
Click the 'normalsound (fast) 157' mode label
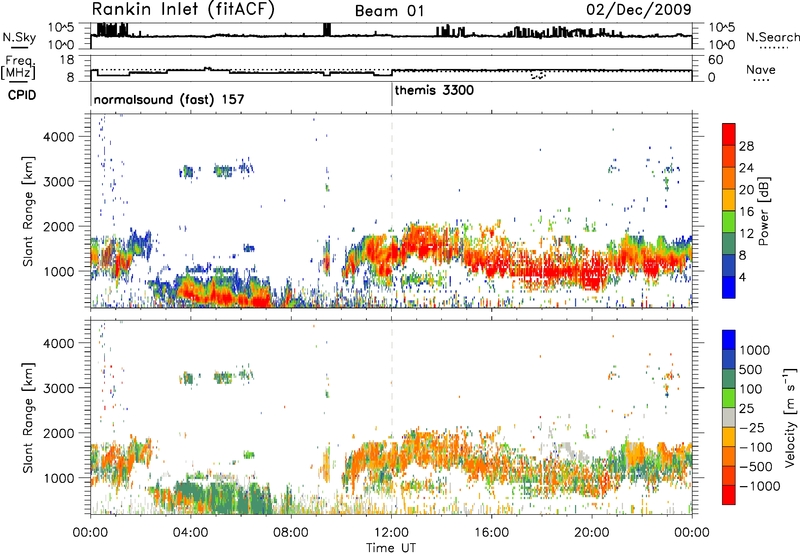coord(169,99)
